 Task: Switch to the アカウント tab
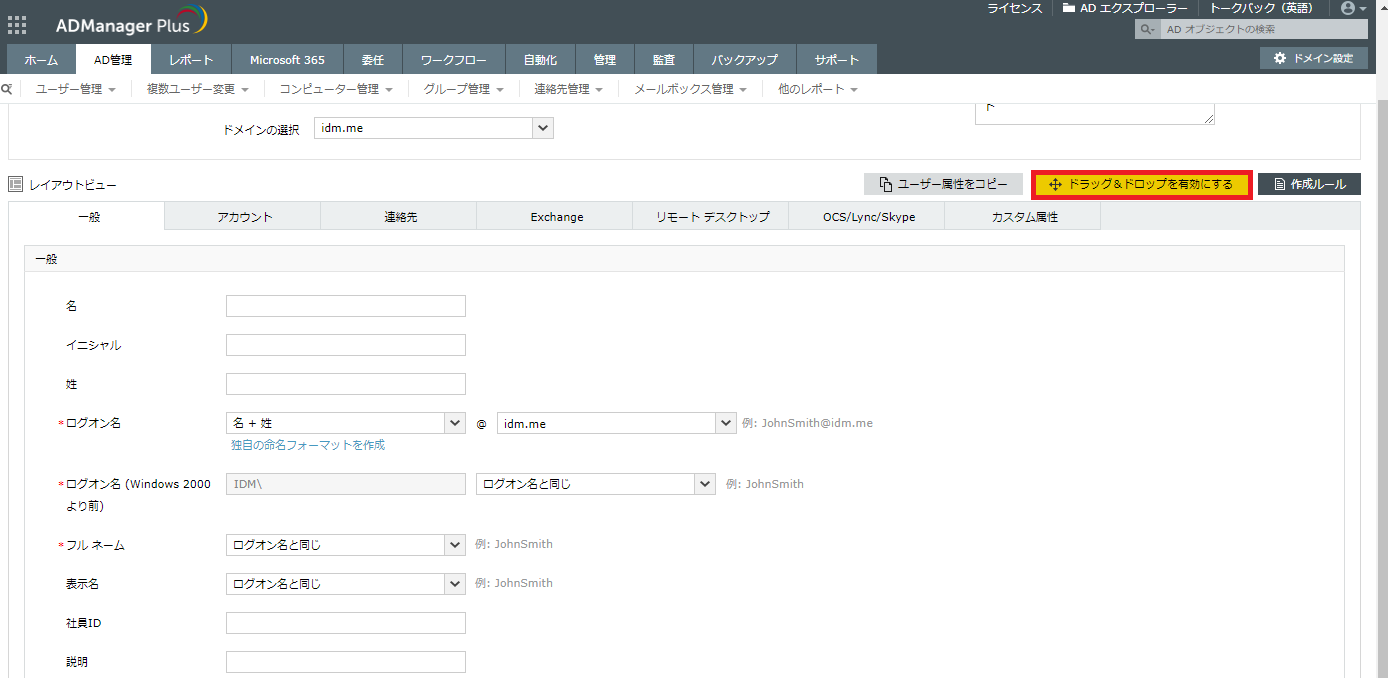244,216
